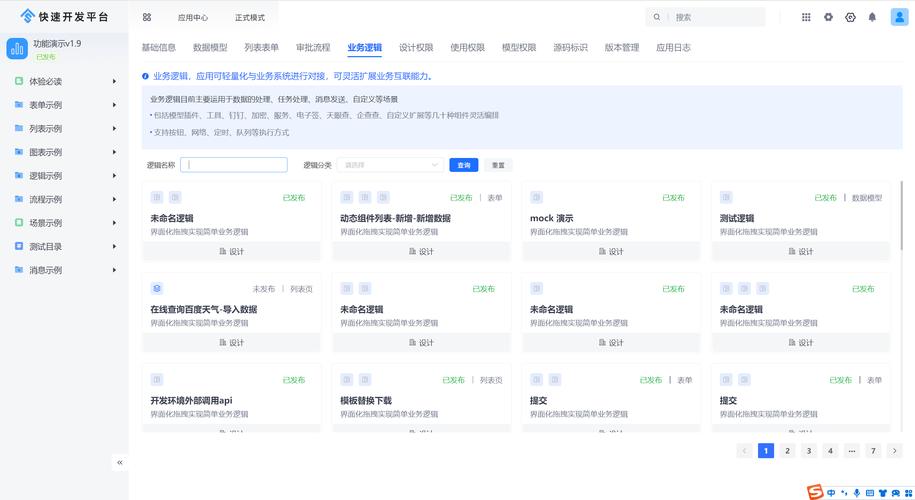
Task: Switch to the 设计权限 tab
Action: click(x=416, y=47)
